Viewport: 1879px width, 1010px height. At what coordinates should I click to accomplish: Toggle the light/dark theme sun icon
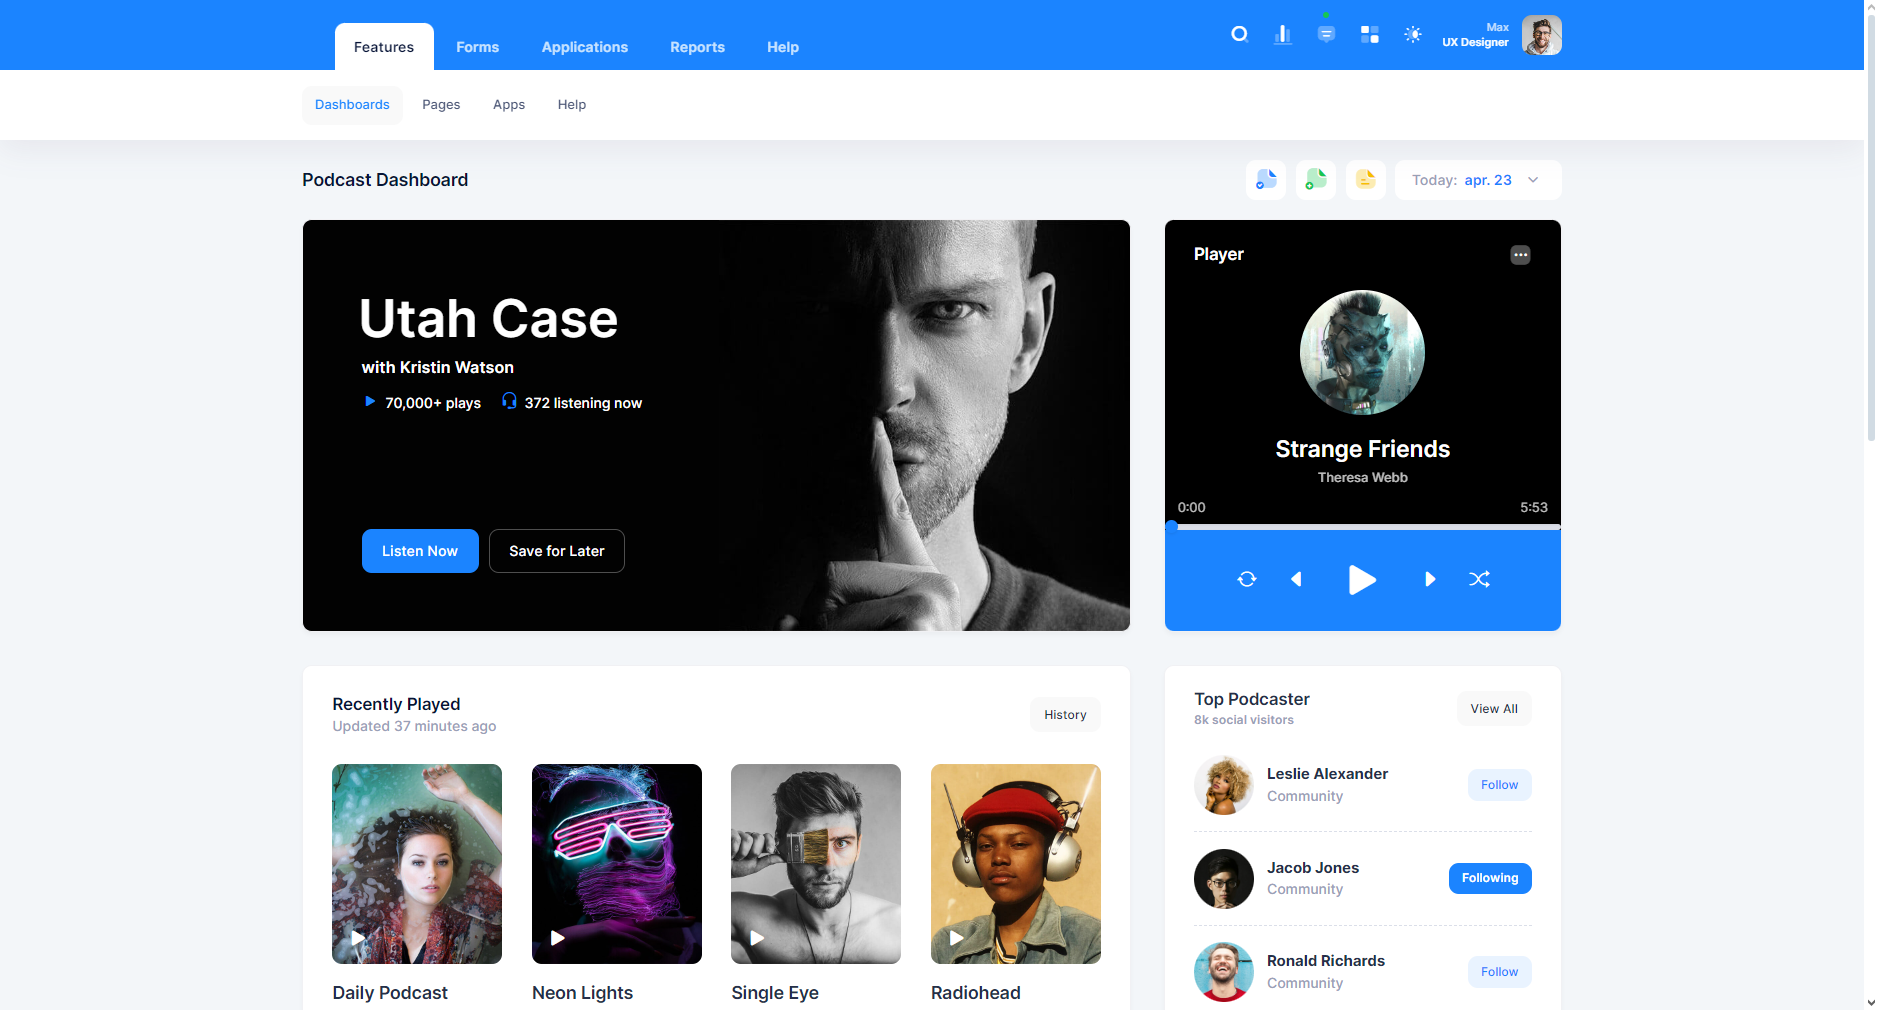click(1412, 35)
